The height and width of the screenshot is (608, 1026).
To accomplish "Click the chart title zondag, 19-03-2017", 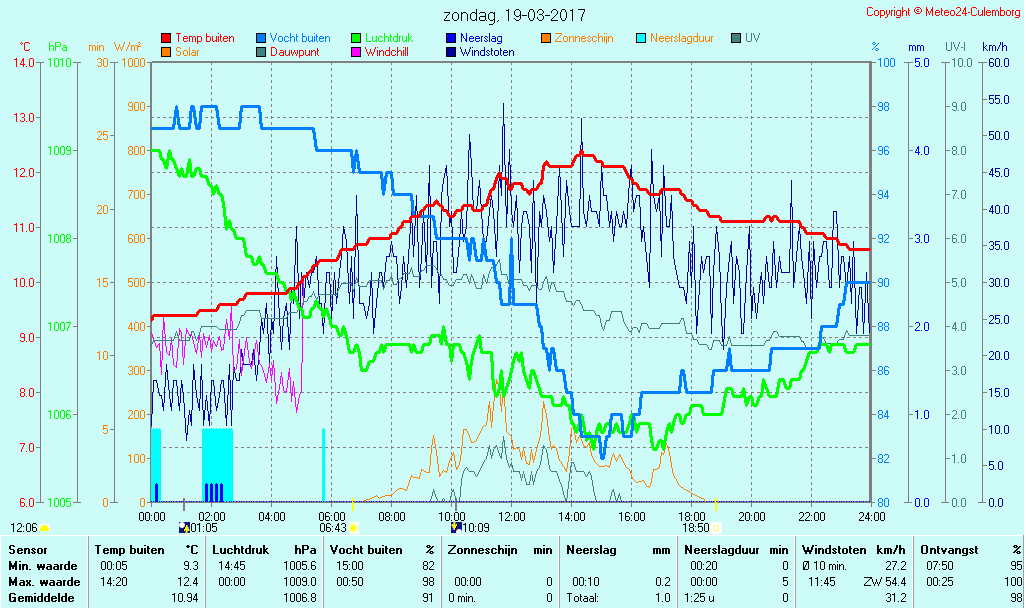I will tap(514, 16).
